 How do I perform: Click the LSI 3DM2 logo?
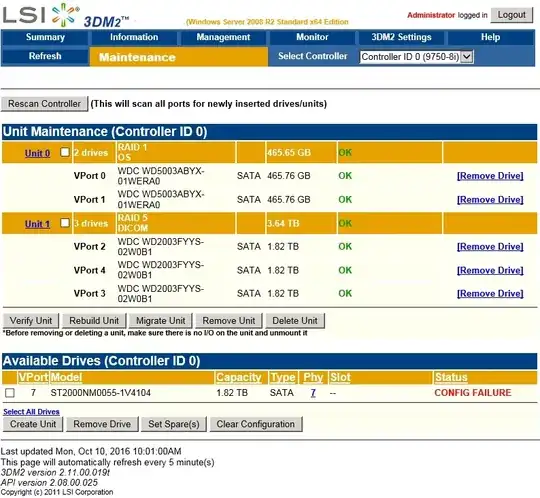coord(65,16)
